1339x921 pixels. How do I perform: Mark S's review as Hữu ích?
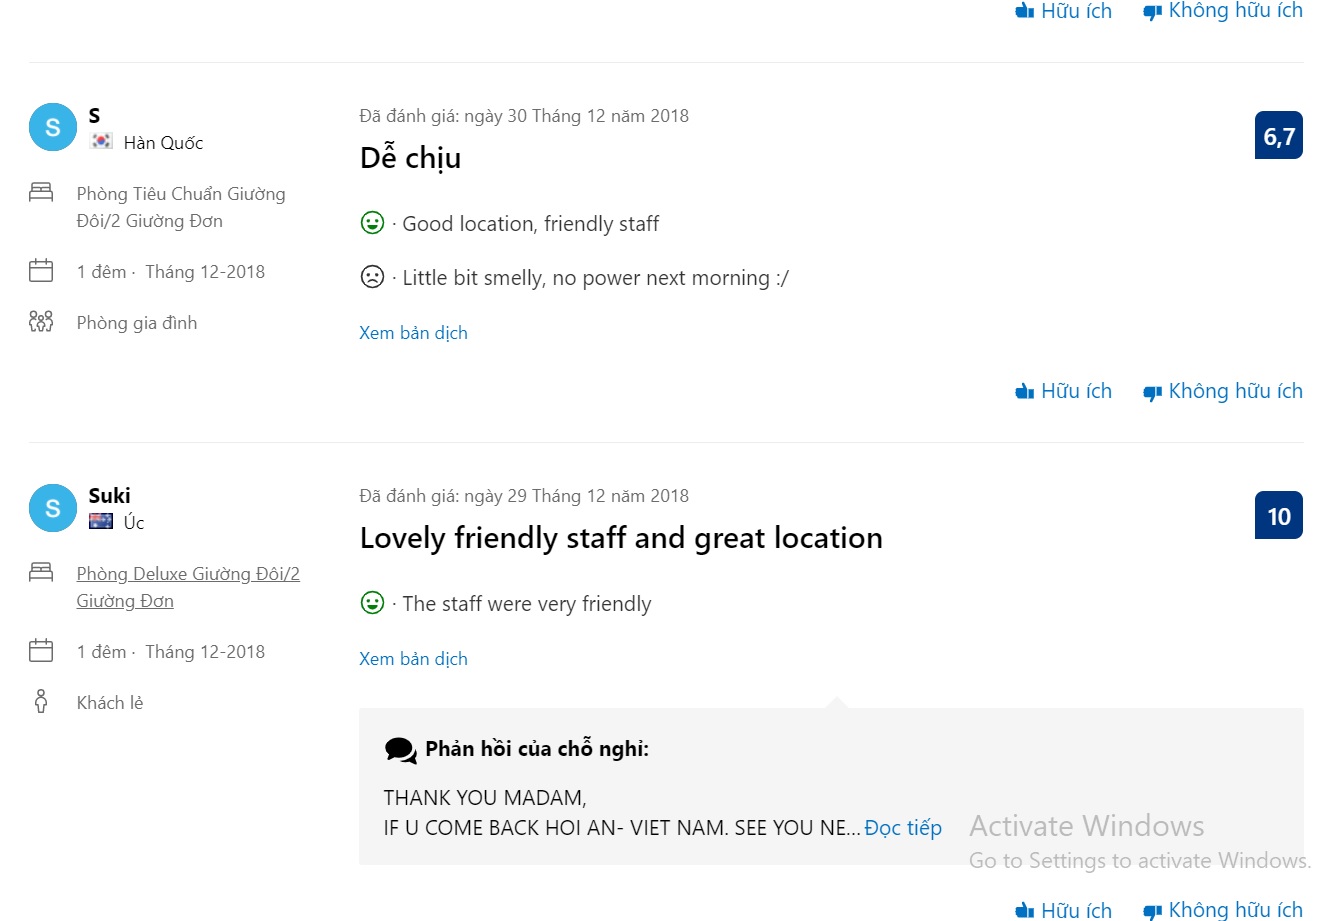click(1063, 391)
